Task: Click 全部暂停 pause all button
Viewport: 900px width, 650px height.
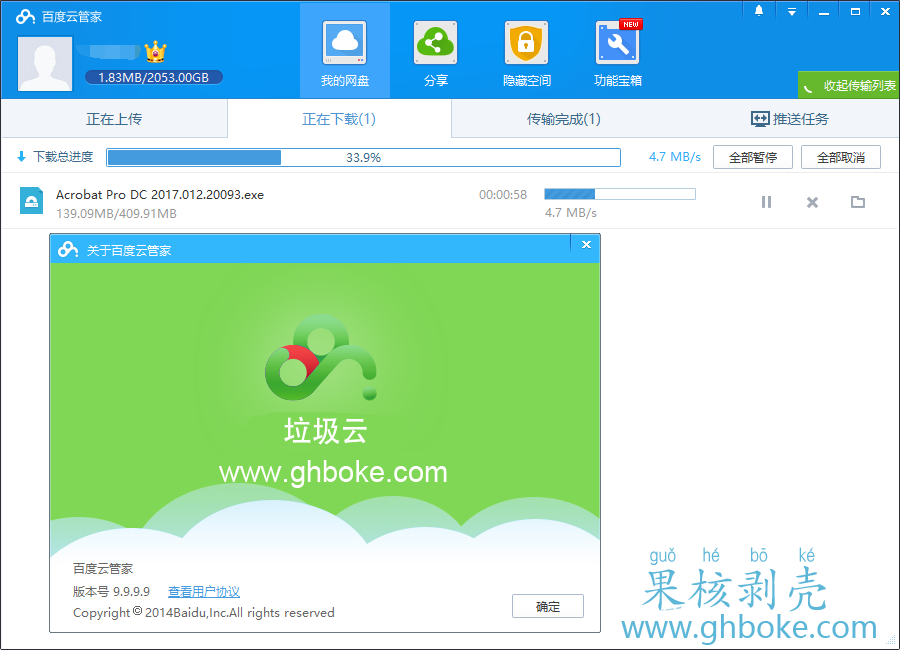Action: (x=752, y=157)
